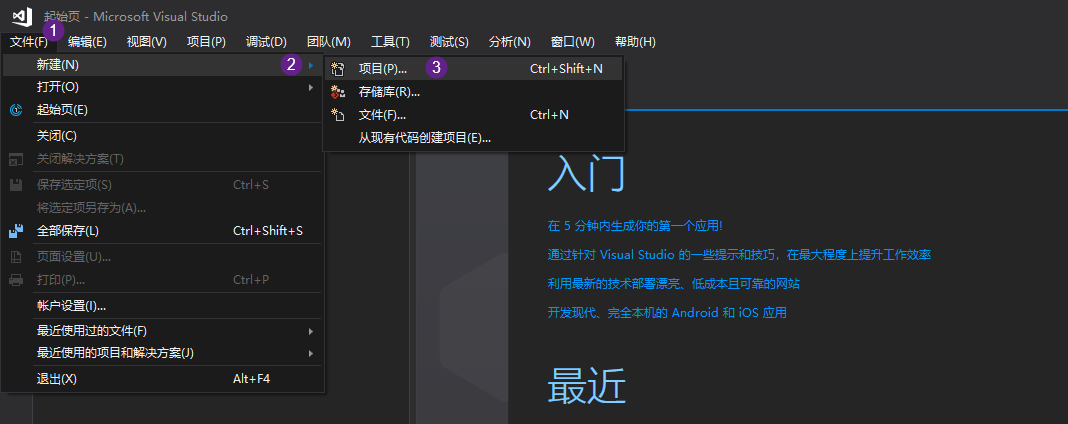Select 将选定项另存为(A)... entry
Viewport: 1068px width, 424px height.
(163, 208)
